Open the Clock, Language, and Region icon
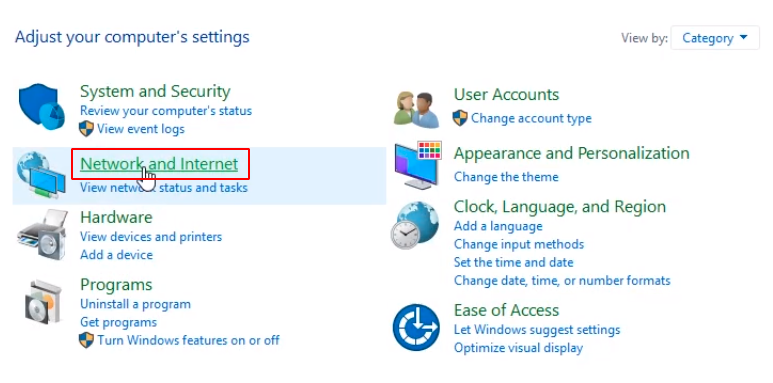The width and height of the screenshot is (773, 383). click(415, 225)
